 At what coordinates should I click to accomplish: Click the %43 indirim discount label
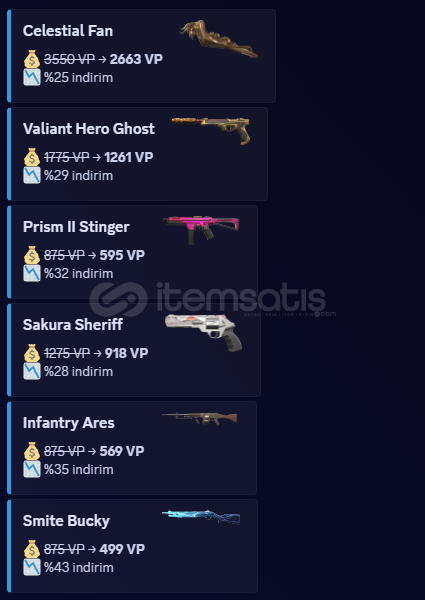(x=79, y=567)
